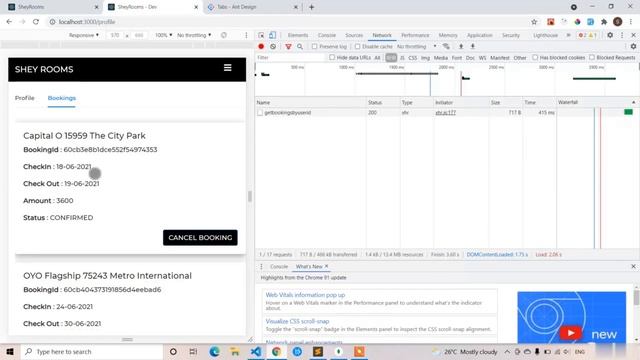Viewport: 640px width, 360px height.
Task: Check Hide data URLs
Action: [x=332, y=58]
